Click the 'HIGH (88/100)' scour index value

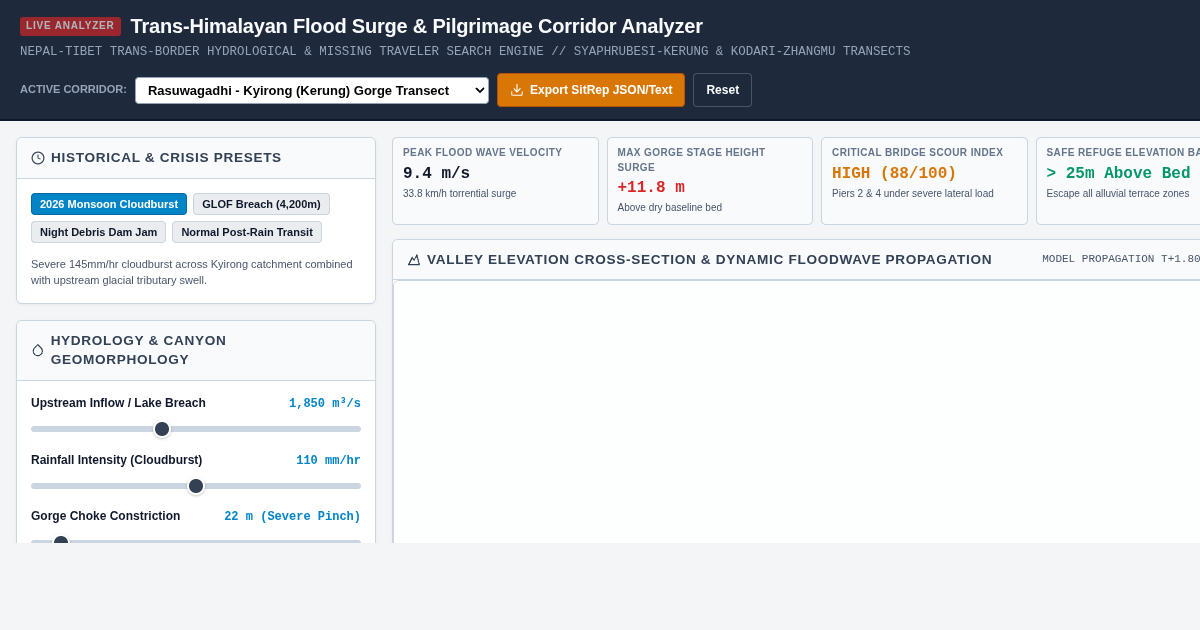tap(894, 173)
